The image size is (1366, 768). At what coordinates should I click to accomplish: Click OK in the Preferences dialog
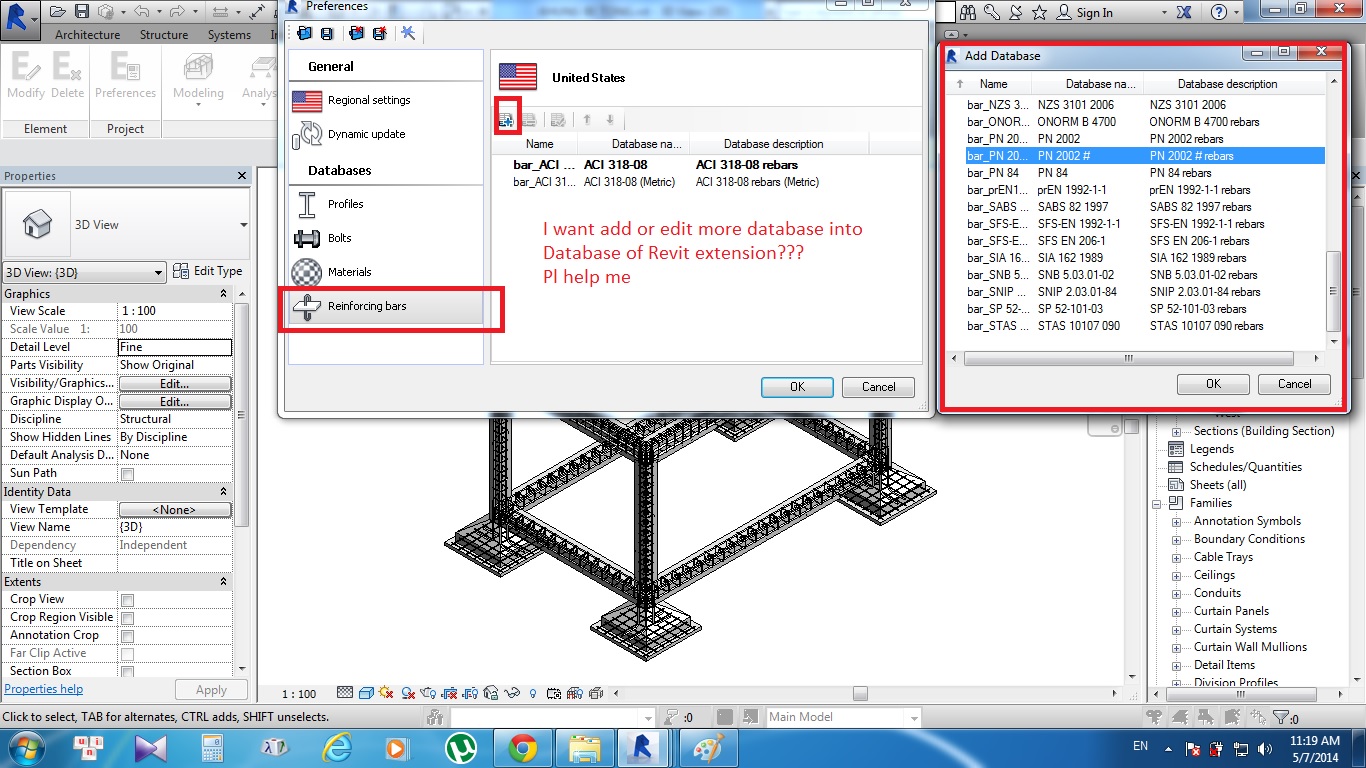point(797,387)
